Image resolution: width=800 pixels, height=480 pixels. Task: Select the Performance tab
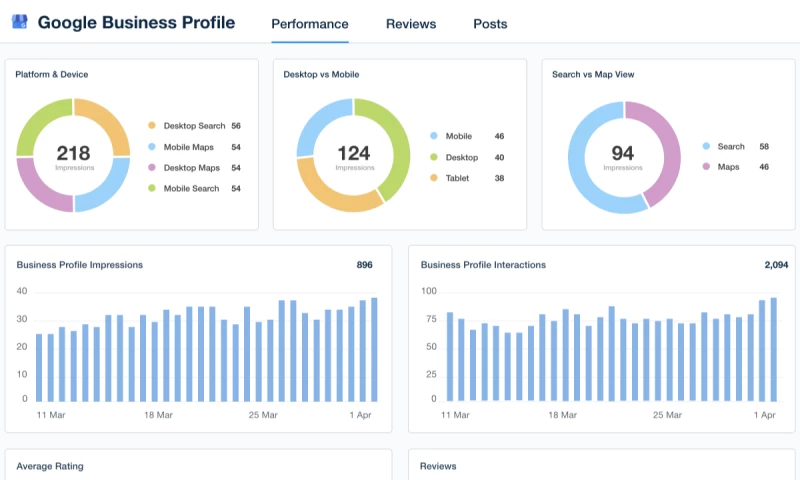pos(310,24)
